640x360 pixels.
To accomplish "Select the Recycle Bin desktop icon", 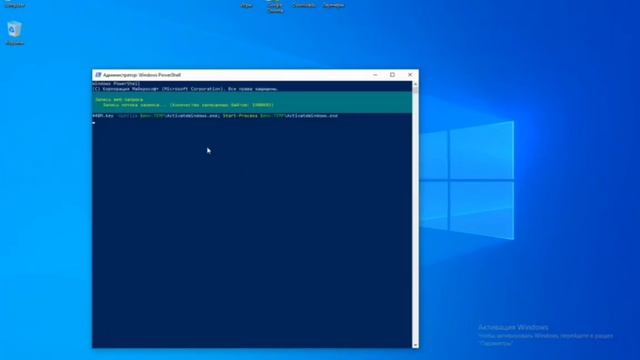I will pos(15,33).
